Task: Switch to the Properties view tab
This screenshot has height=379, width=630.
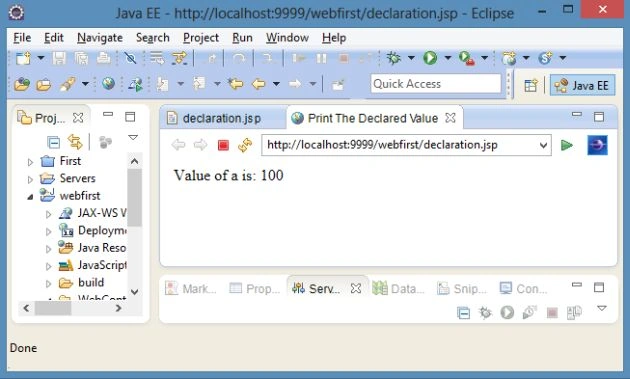Action: click(x=254, y=288)
